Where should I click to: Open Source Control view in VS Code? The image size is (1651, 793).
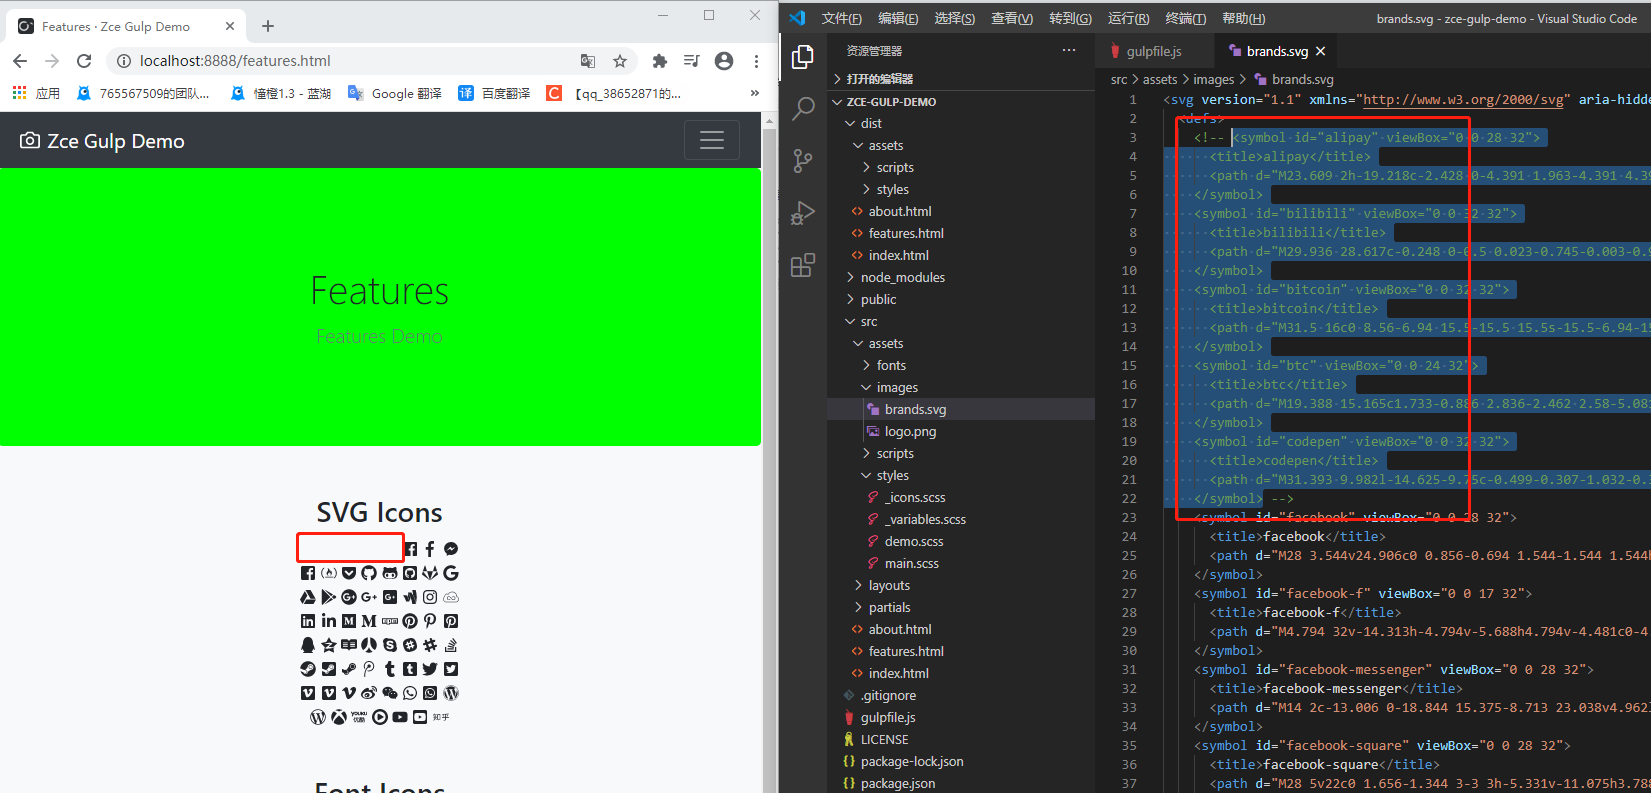[803, 161]
